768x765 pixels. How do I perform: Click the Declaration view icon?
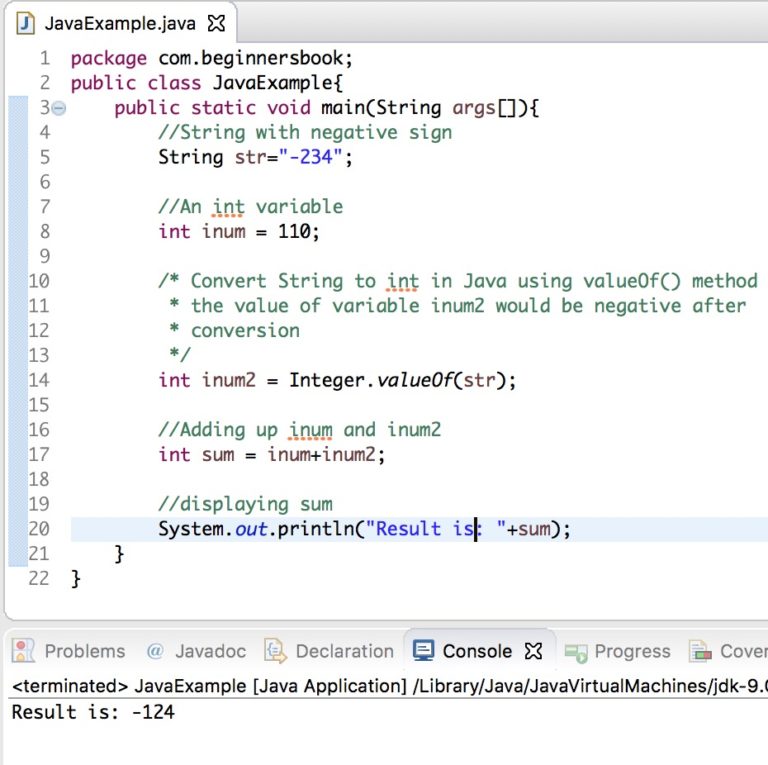[275, 651]
